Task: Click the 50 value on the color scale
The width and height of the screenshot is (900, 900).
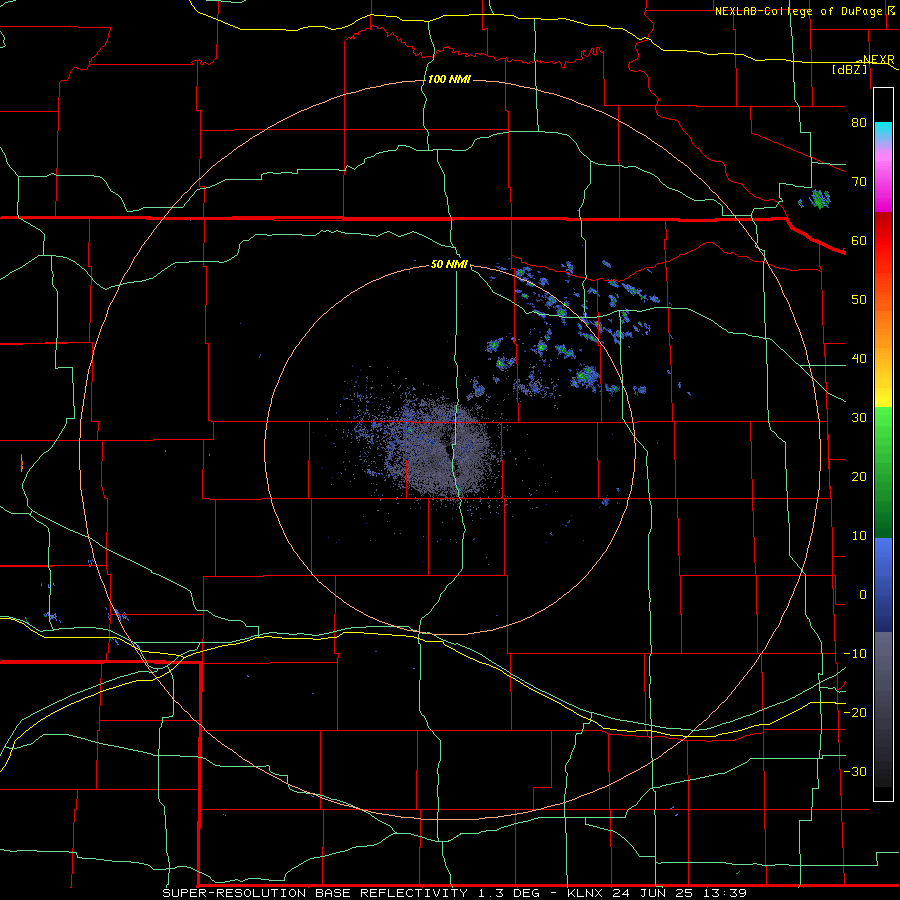Action: click(859, 300)
